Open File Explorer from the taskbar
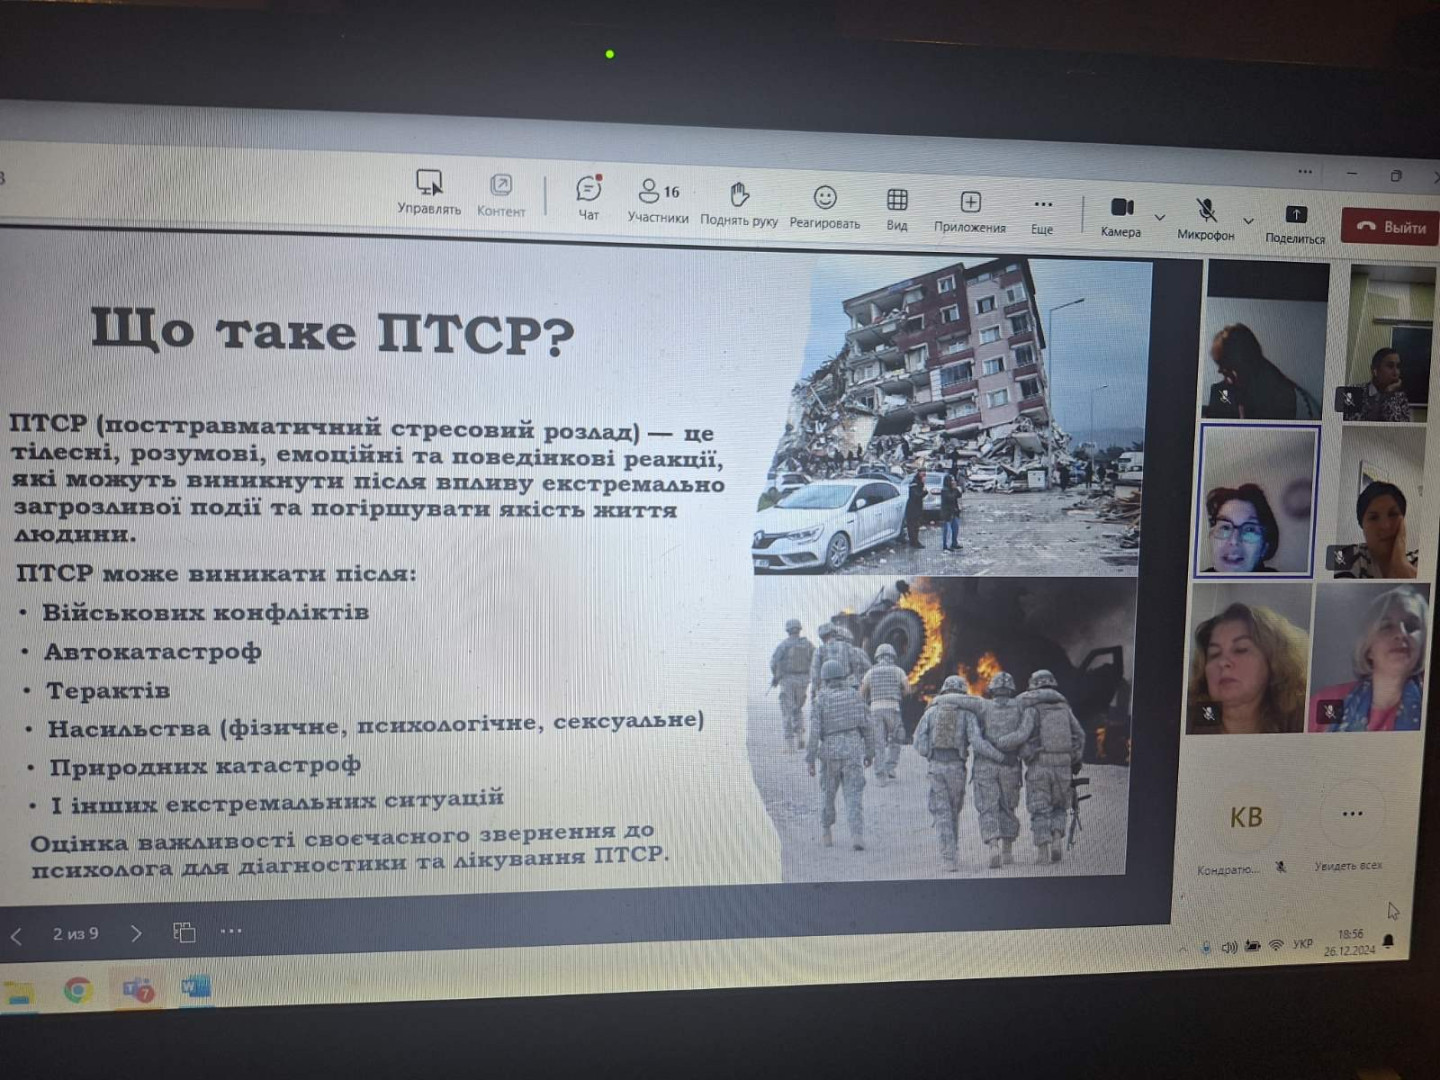The width and height of the screenshot is (1440, 1080). pos(17,993)
